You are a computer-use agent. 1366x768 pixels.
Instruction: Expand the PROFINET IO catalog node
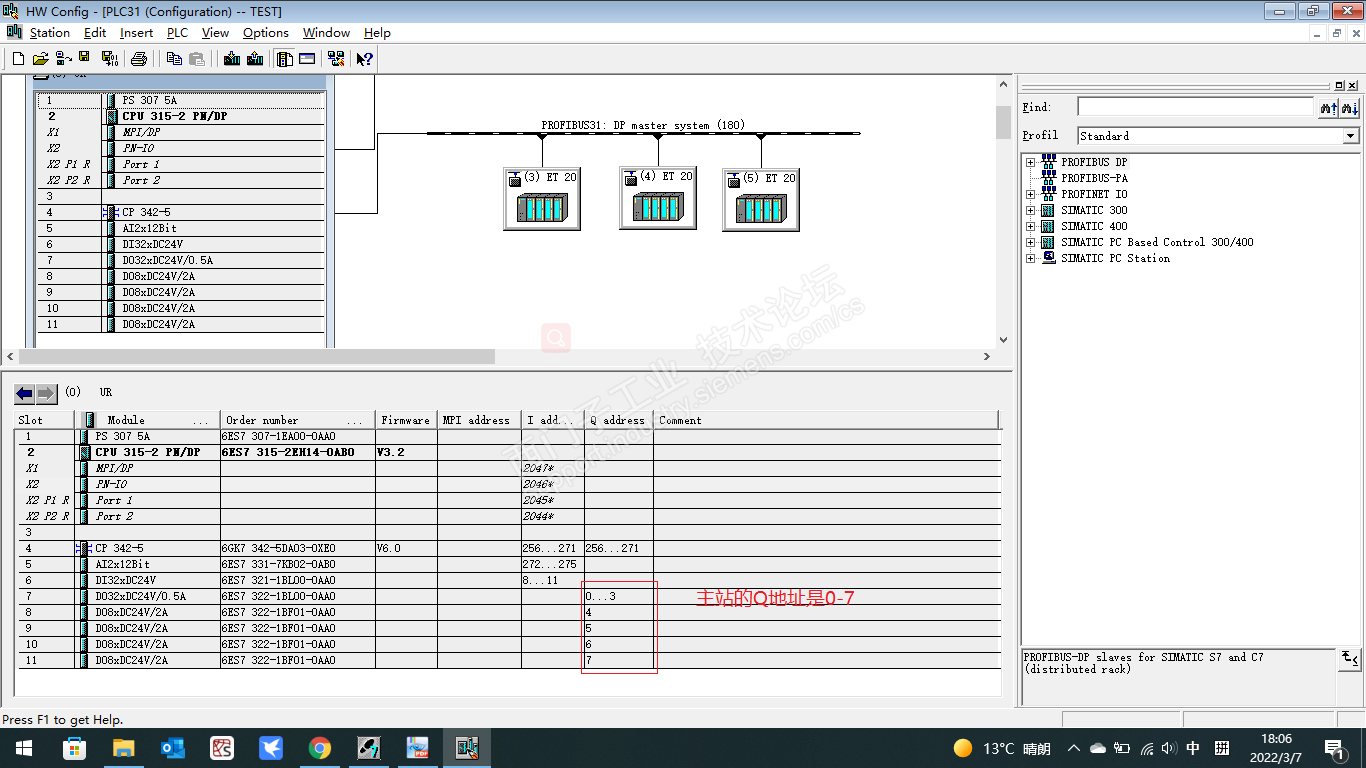1030,194
